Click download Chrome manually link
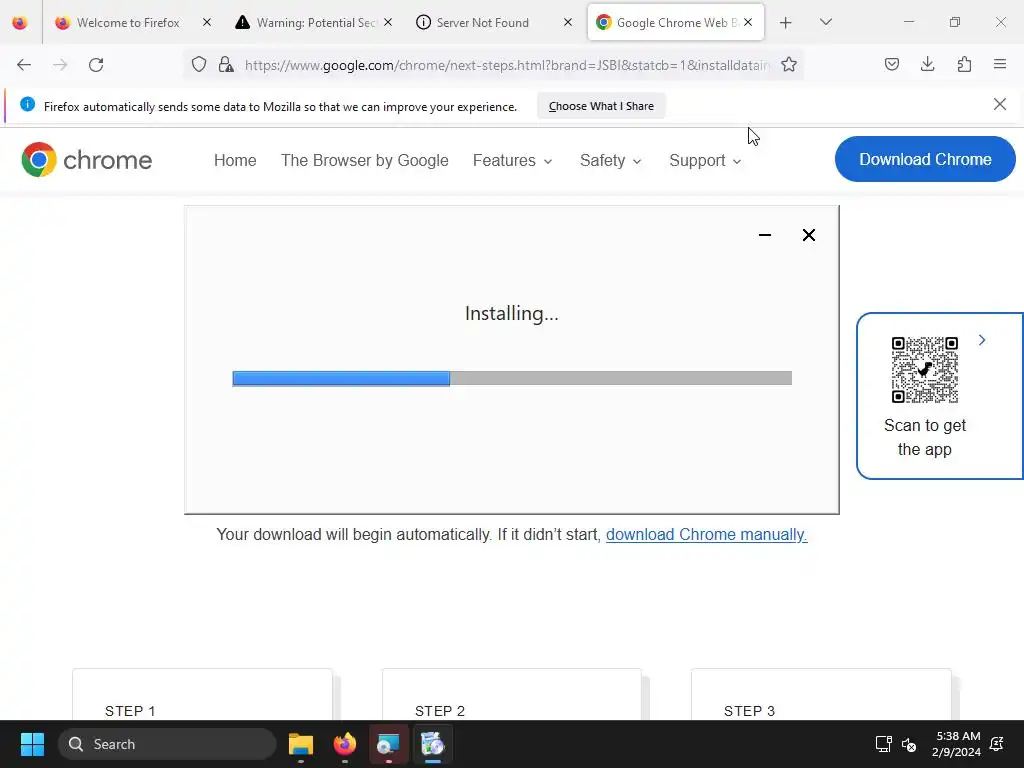 (x=707, y=535)
